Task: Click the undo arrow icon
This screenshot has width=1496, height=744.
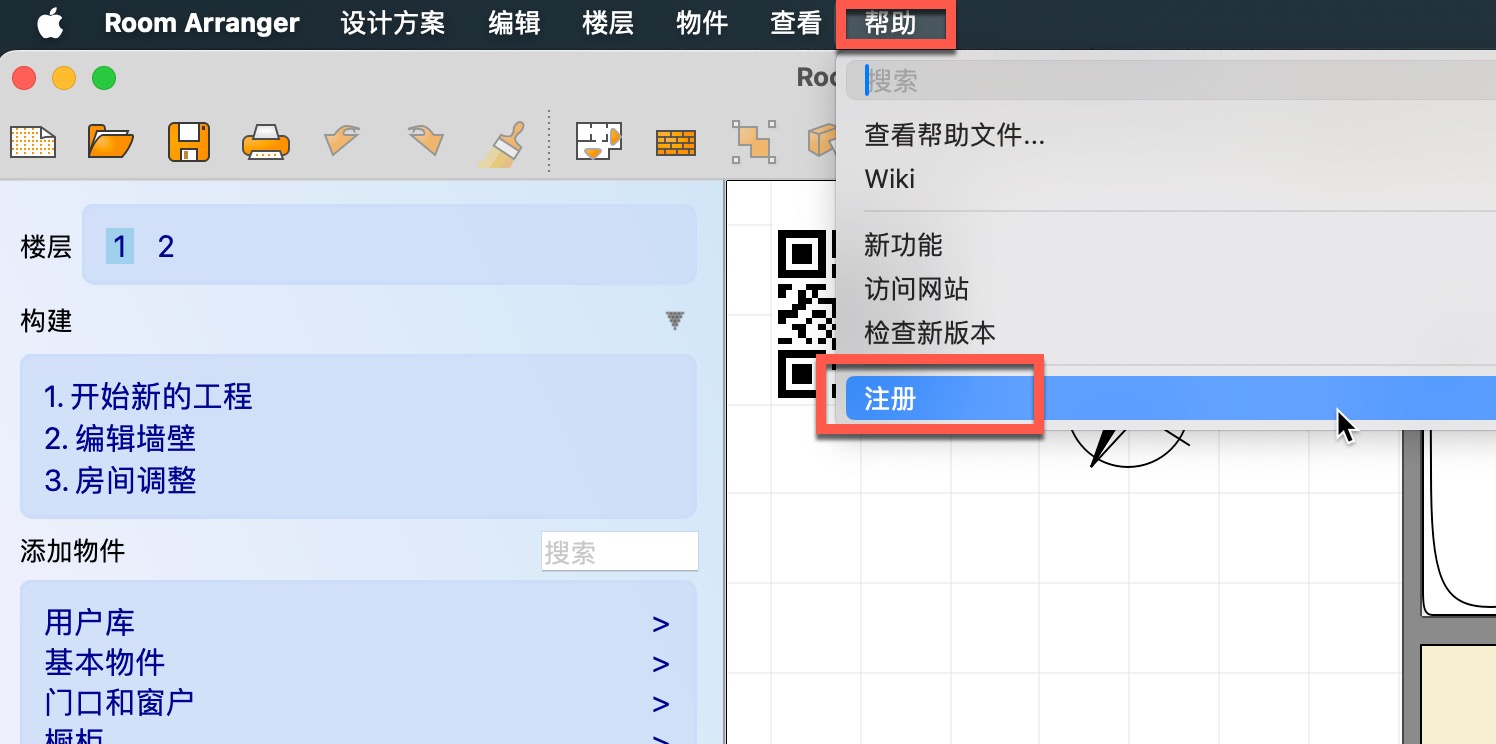Action: point(342,142)
